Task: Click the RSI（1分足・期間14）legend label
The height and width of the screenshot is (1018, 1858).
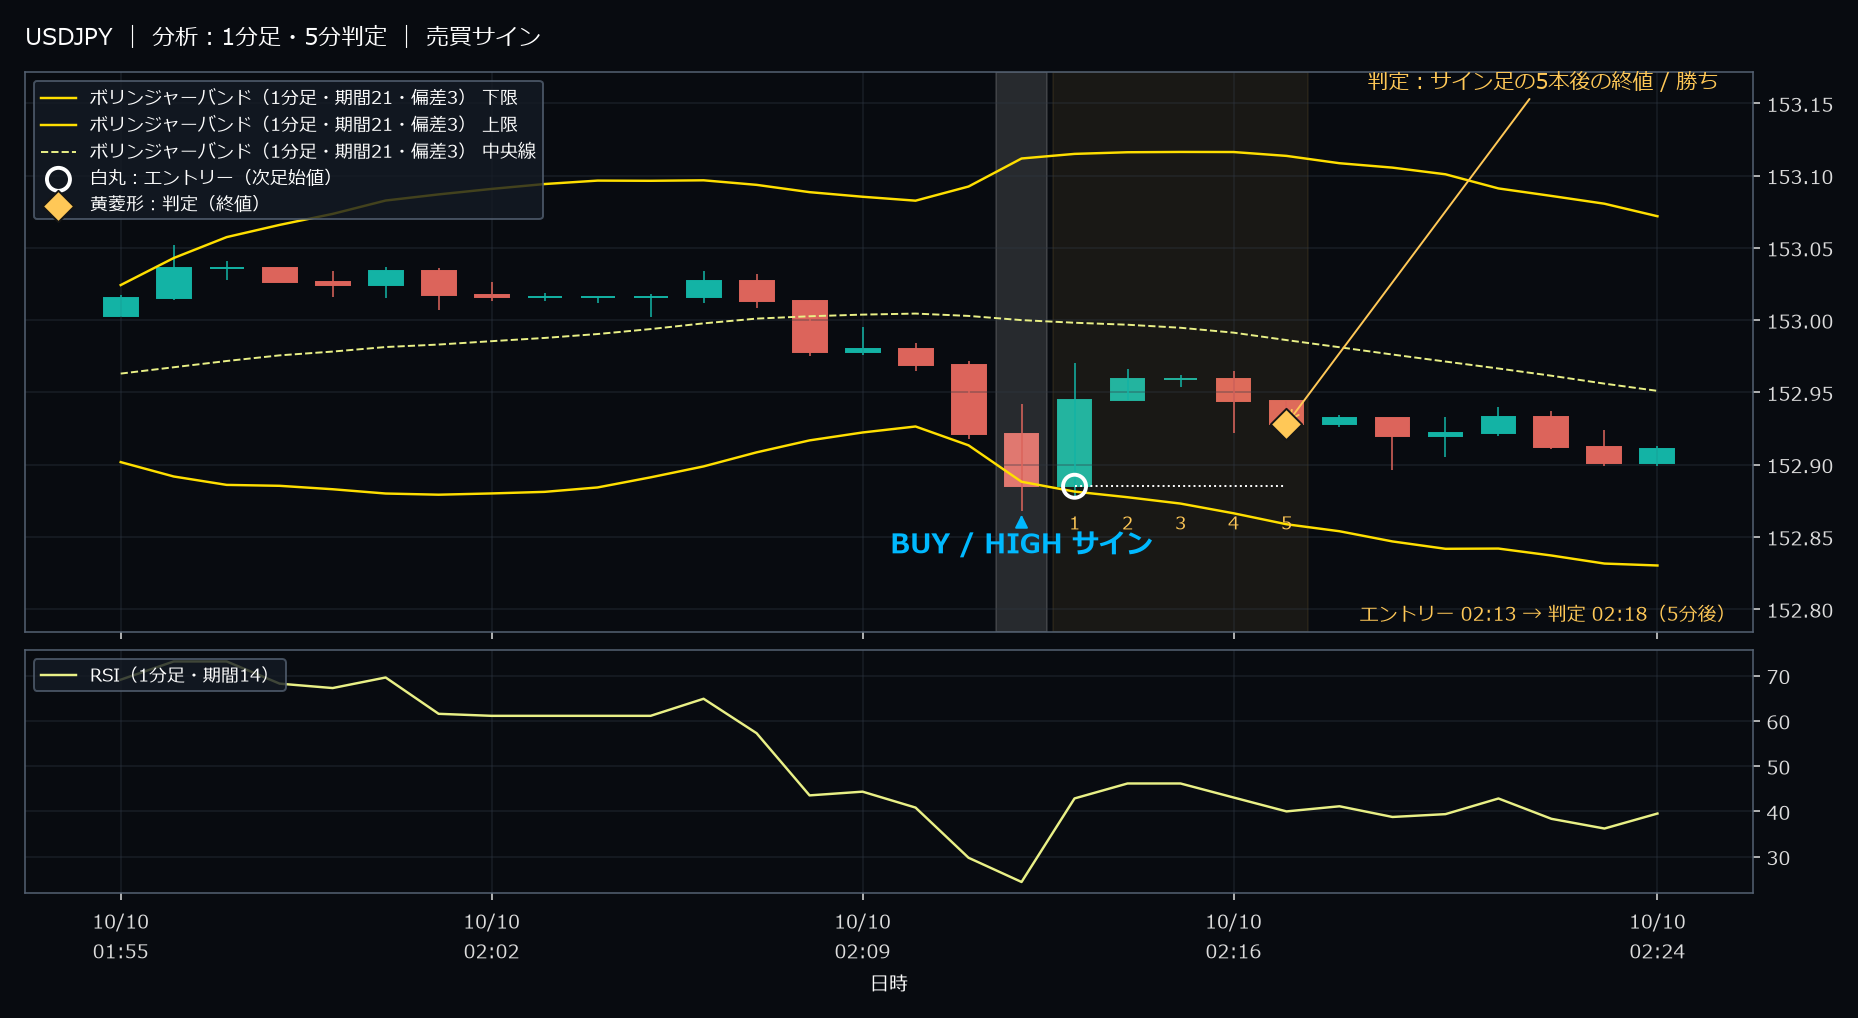Action: click(x=179, y=675)
